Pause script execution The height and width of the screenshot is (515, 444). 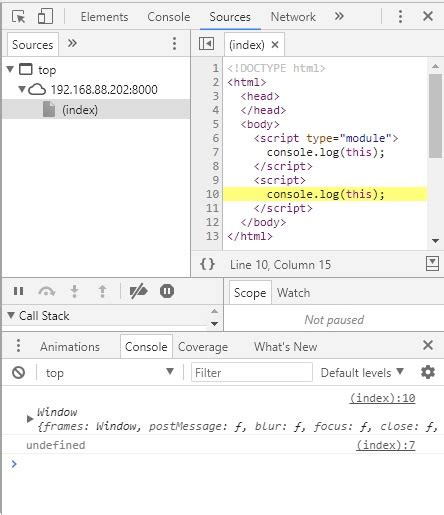point(18,291)
